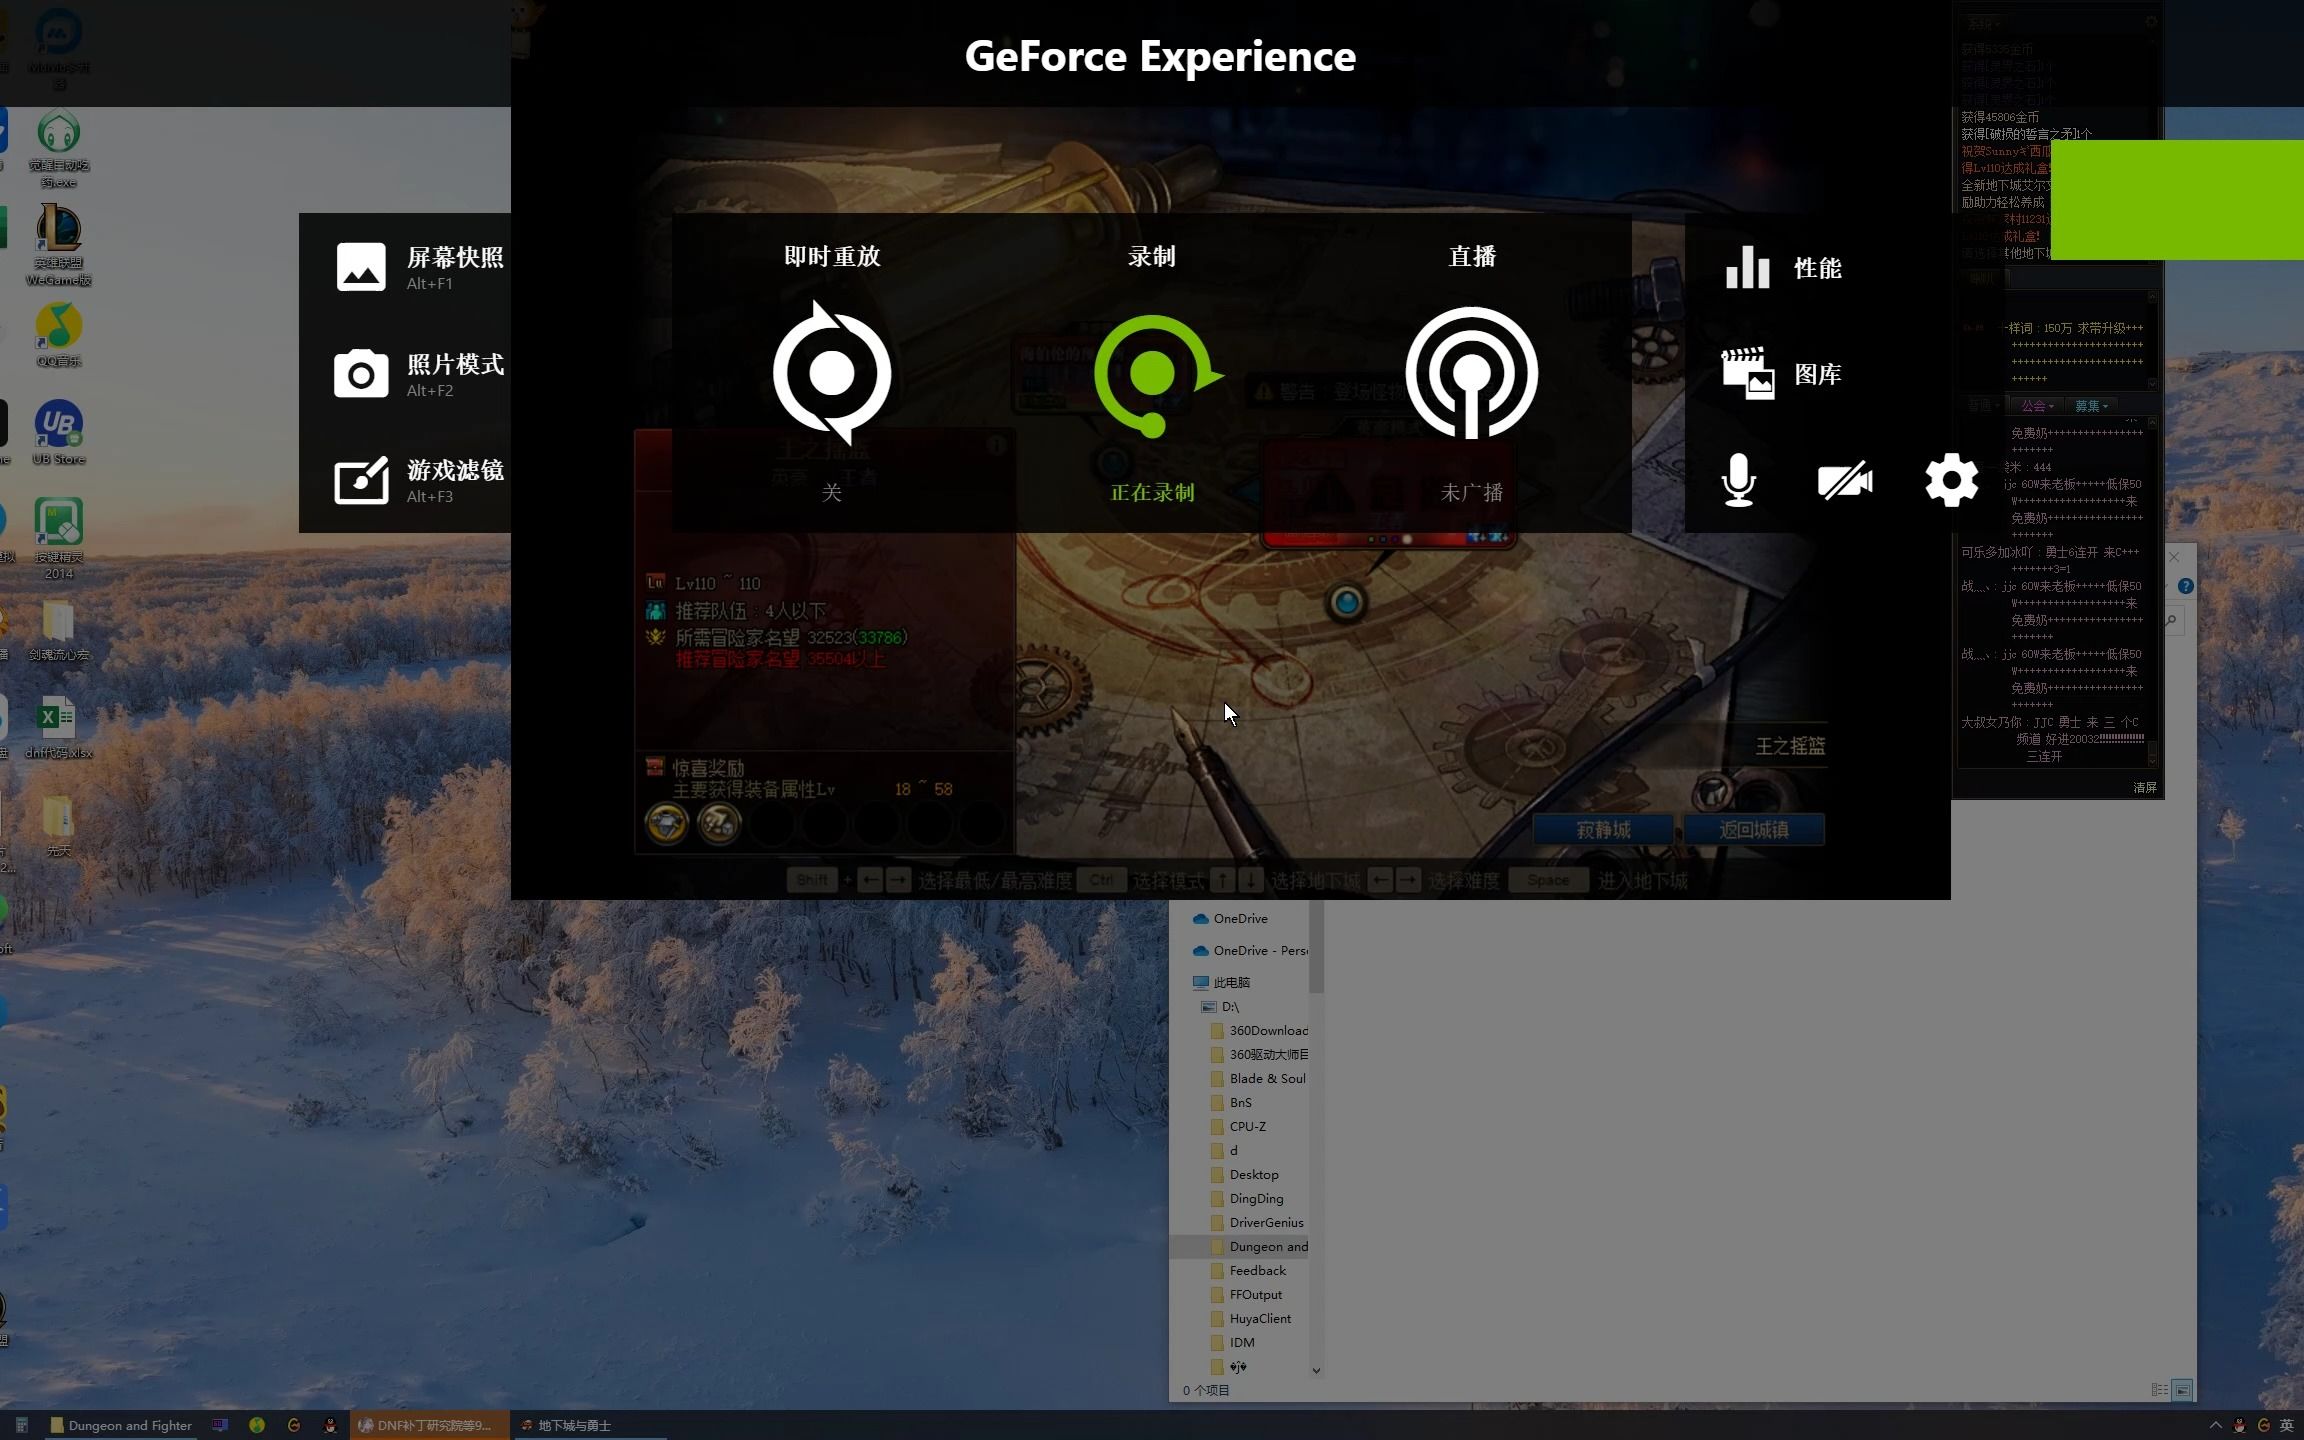Select the D:\ drive tree node
Screen dimensions: 2304x1440
pyautogui.click(x=1221, y=1007)
